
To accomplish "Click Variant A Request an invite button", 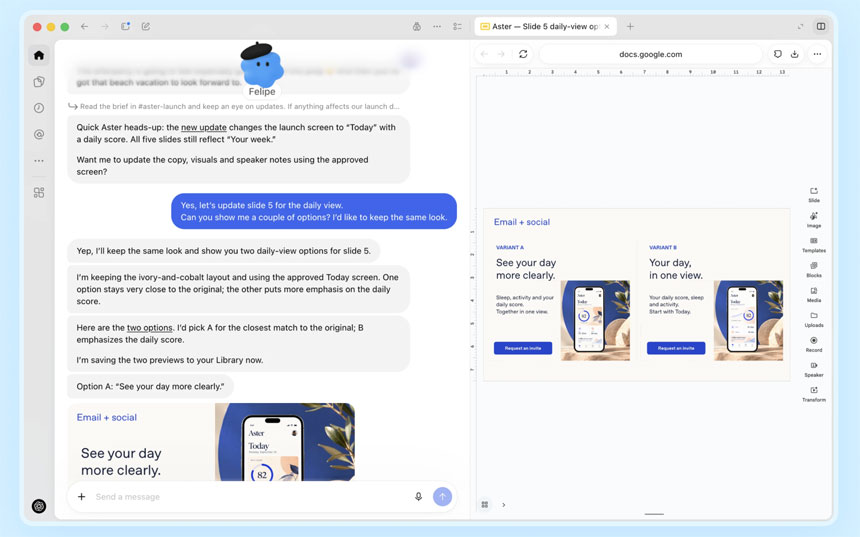I will coord(523,348).
